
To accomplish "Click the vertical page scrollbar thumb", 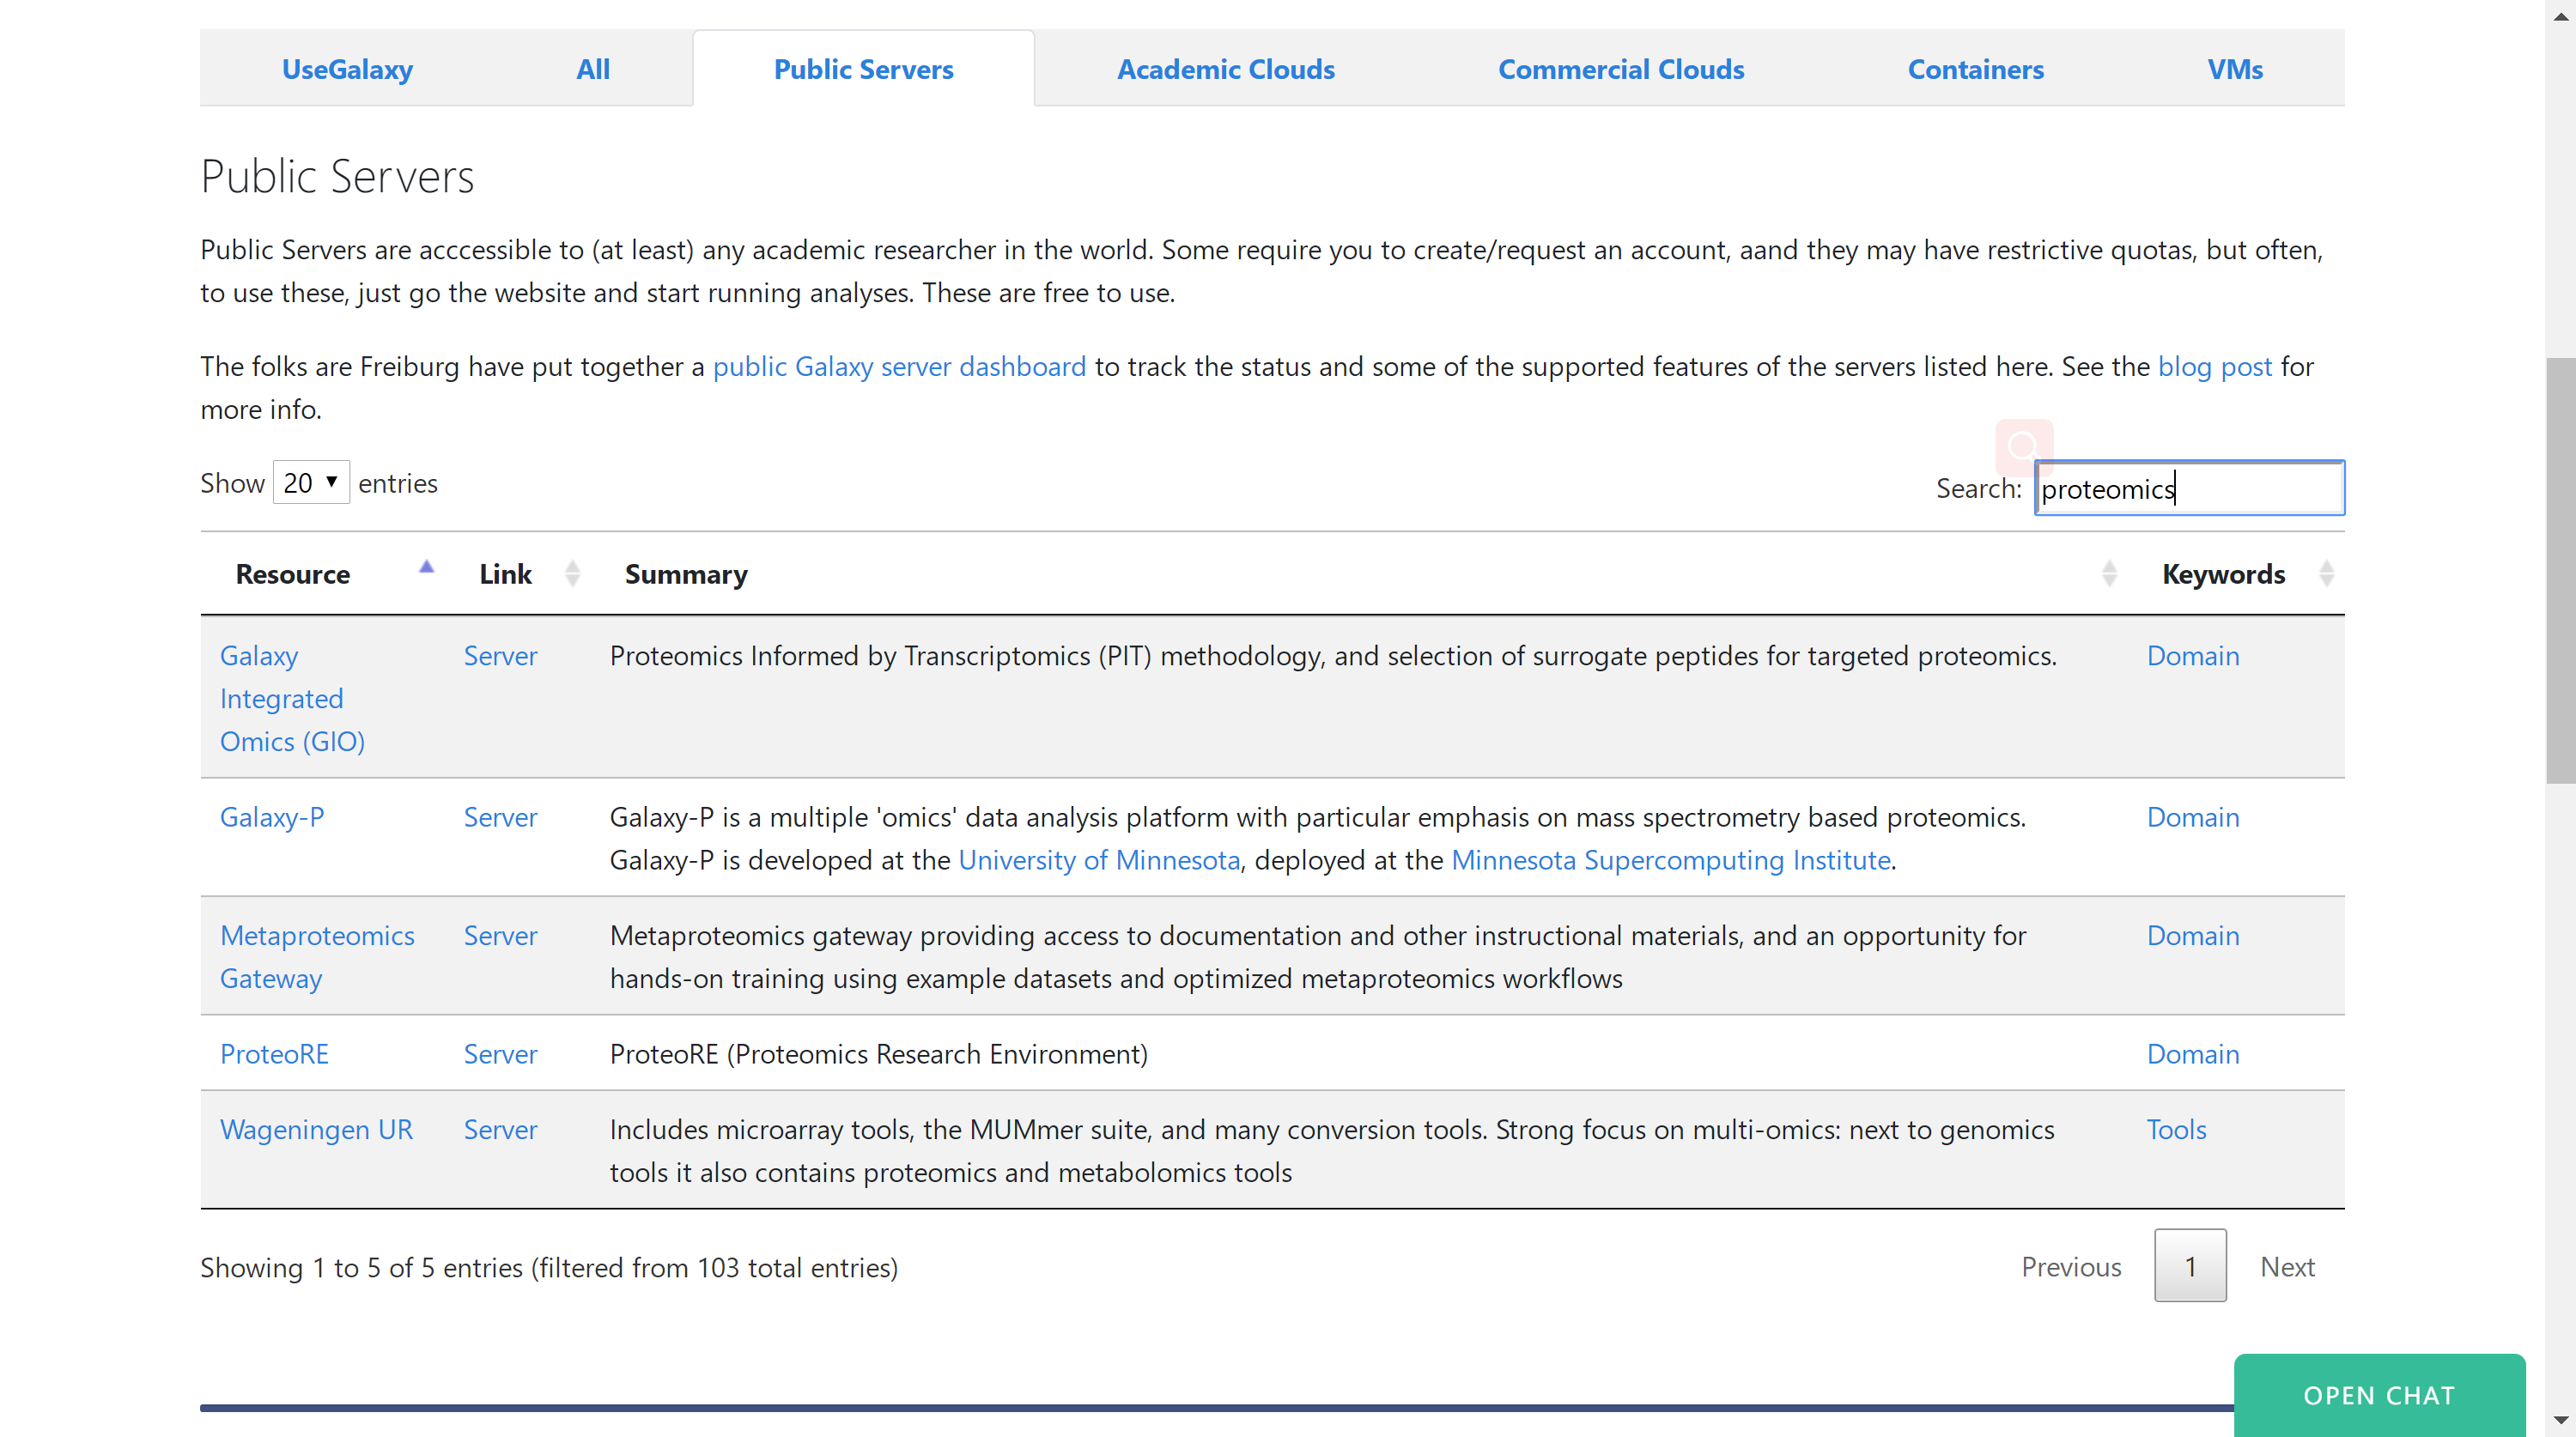I will [2560, 570].
